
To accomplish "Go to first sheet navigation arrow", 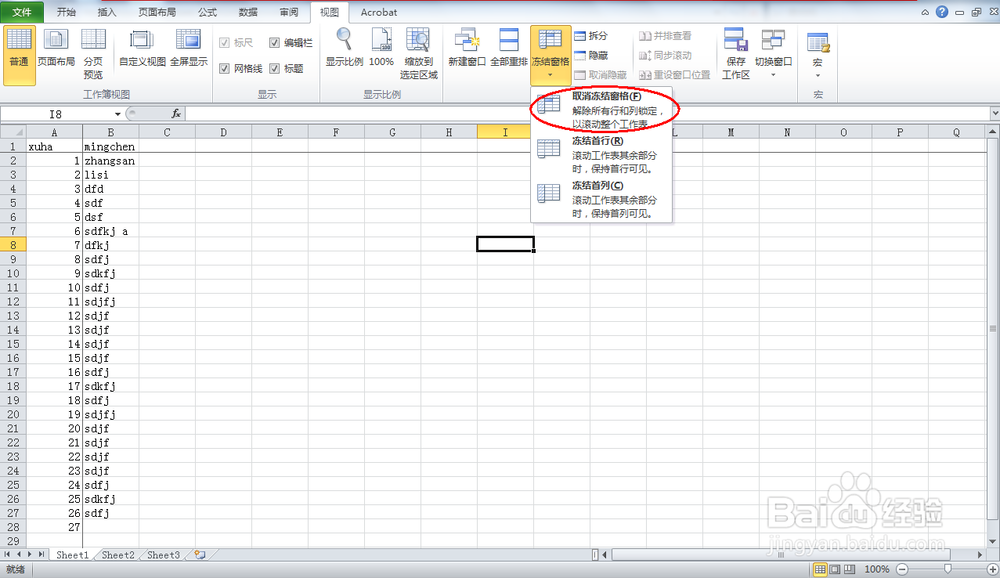I will [x=8, y=555].
